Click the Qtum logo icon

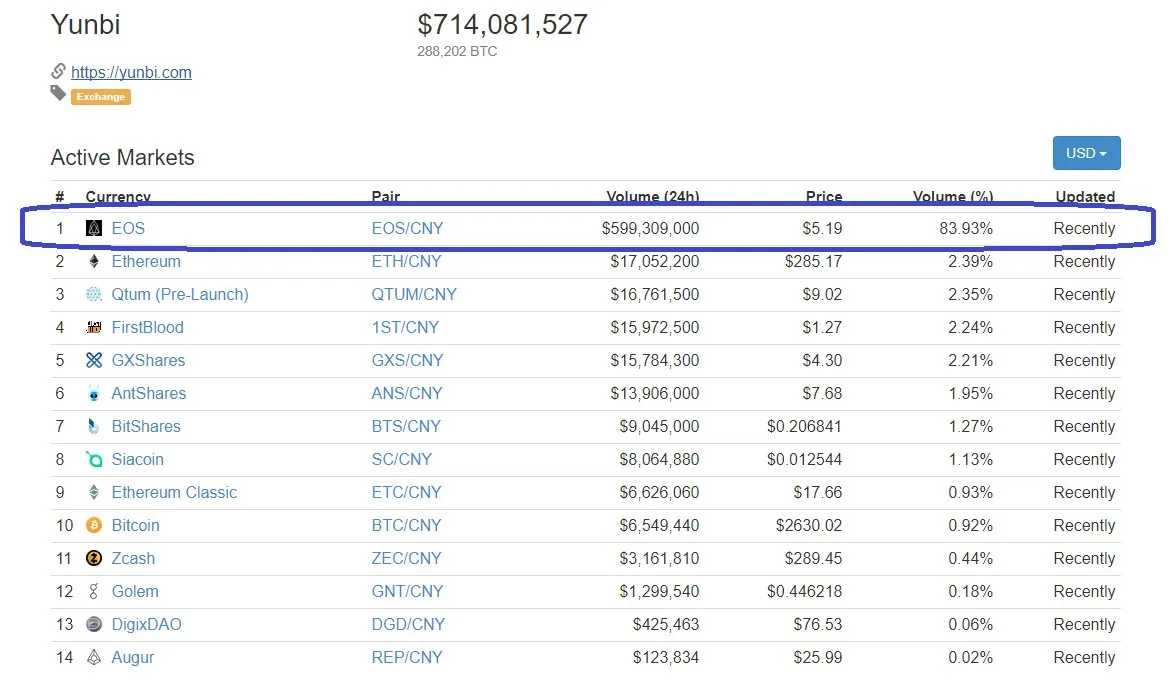pyautogui.click(x=93, y=294)
